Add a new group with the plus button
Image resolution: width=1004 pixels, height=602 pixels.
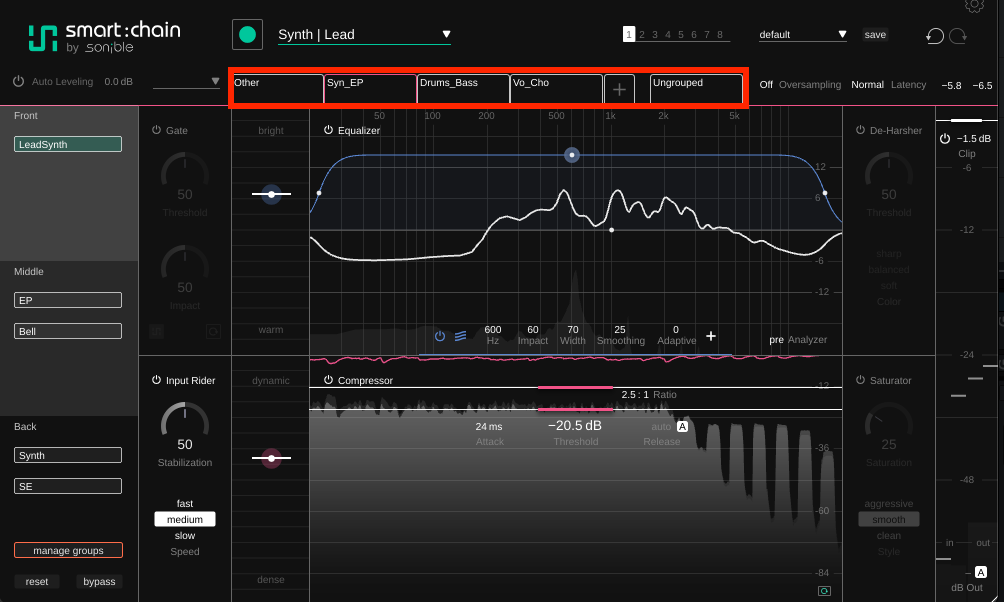click(x=619, y=89)
